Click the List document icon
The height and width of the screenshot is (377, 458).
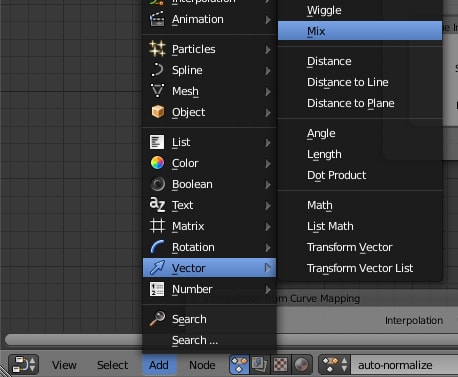[157, 142]
